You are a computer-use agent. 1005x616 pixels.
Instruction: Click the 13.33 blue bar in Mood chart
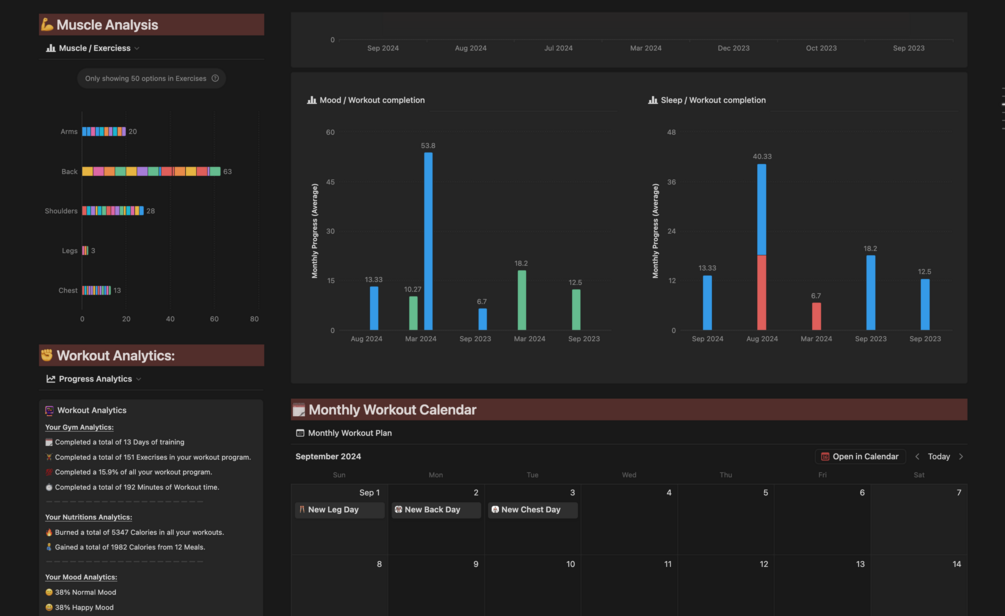coord(374,308)
